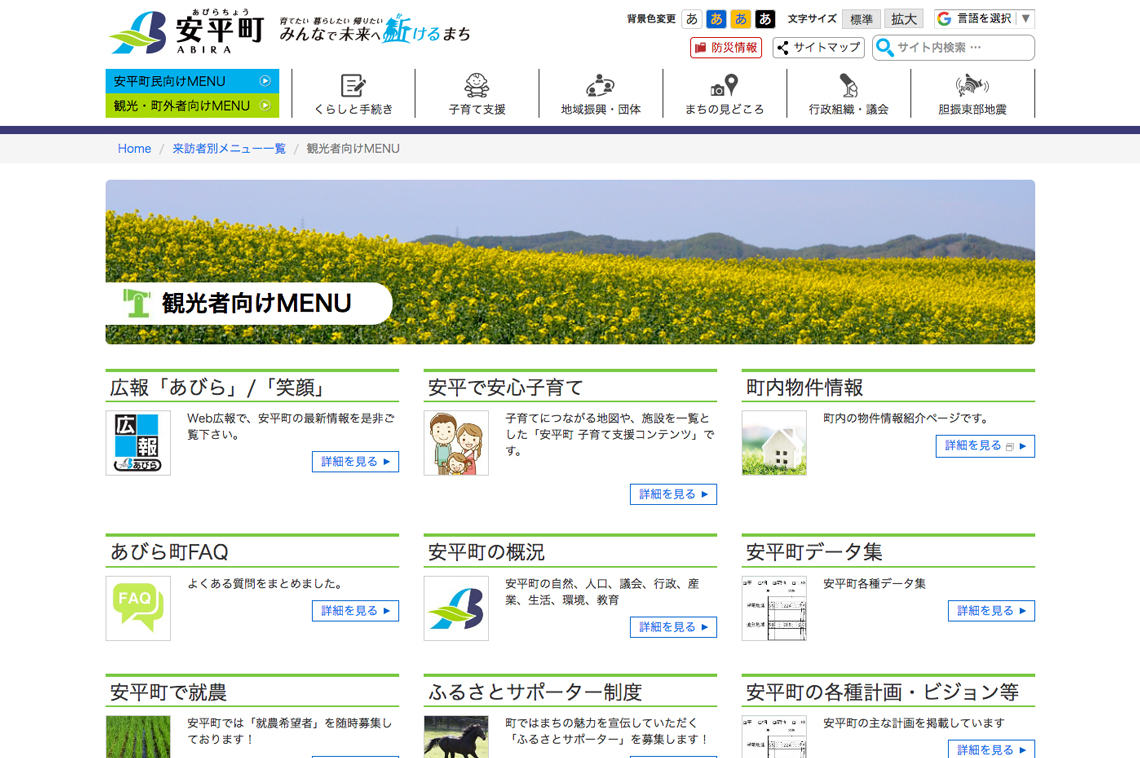Click the 広報「あびら」/「笑顔」 heading
The height and width of the screenshot is (758, 1140).
pyautogui.click(x=217, y=387)
